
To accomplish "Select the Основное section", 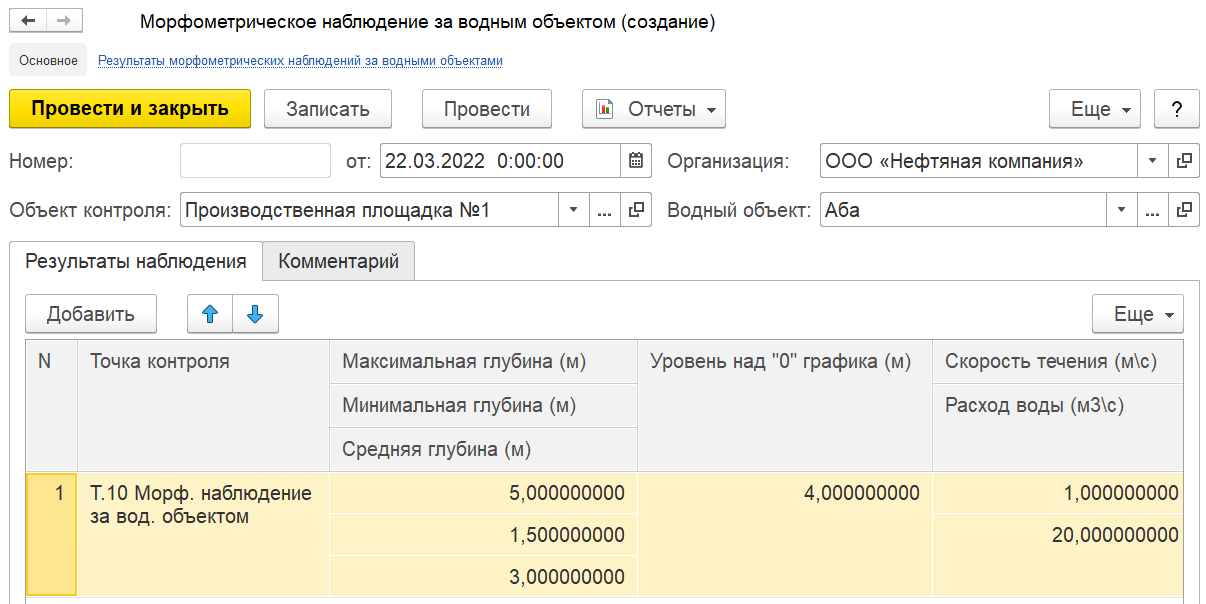I will (48, 60).
